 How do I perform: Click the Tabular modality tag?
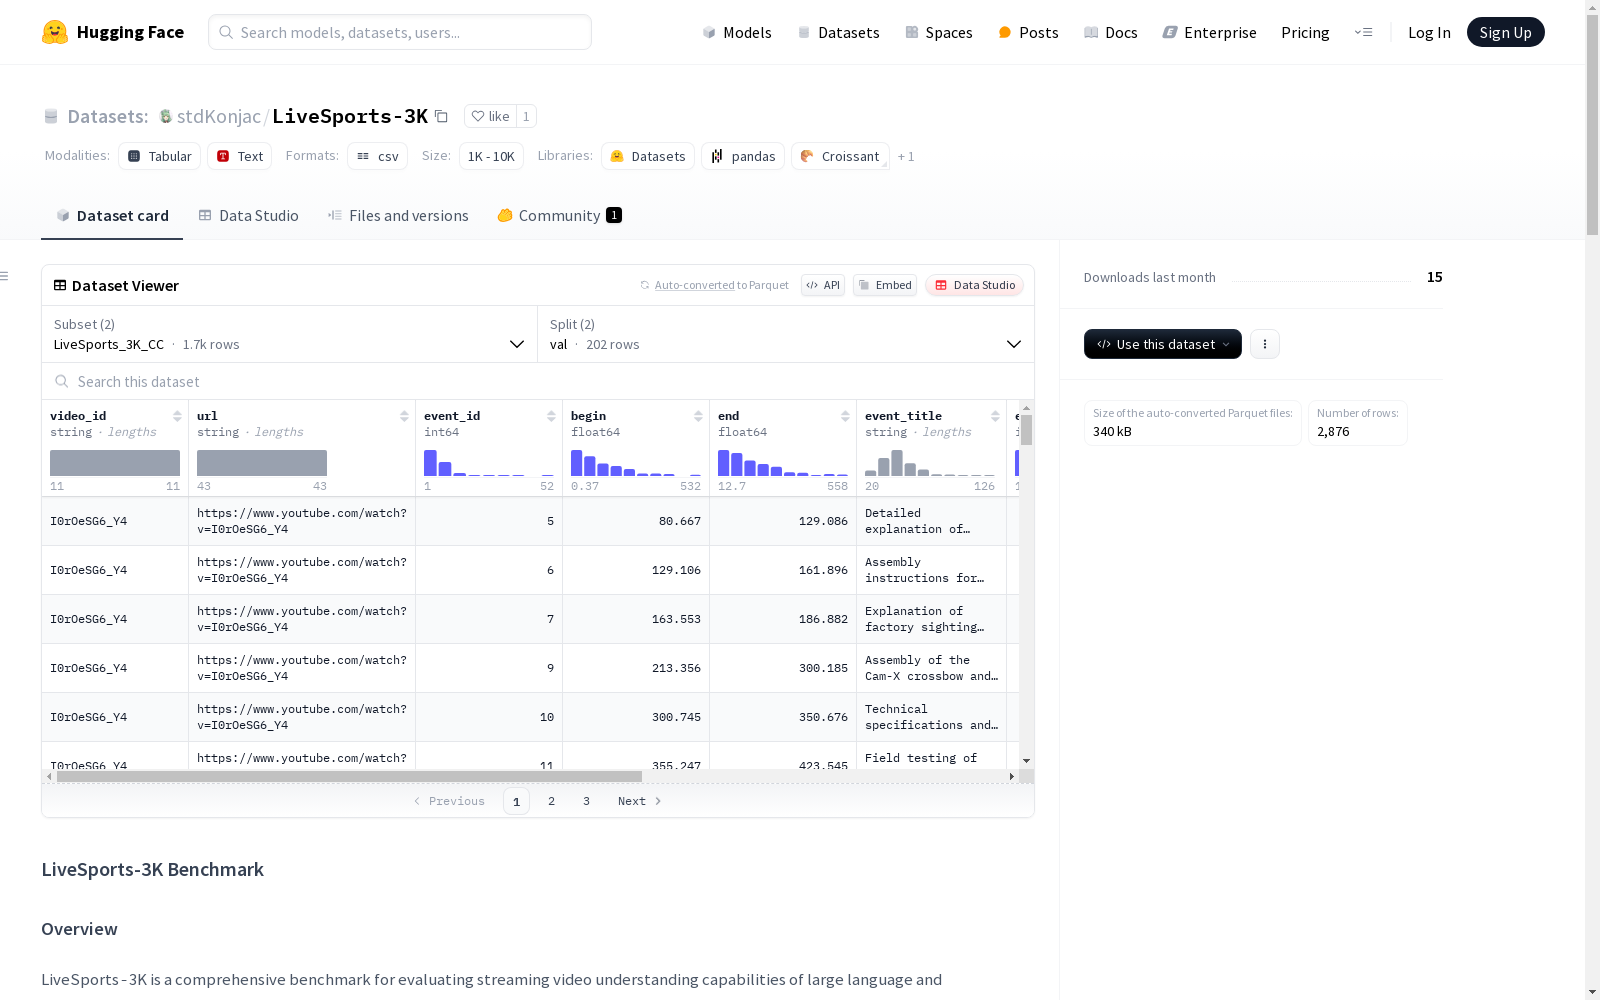coord(160,156)
